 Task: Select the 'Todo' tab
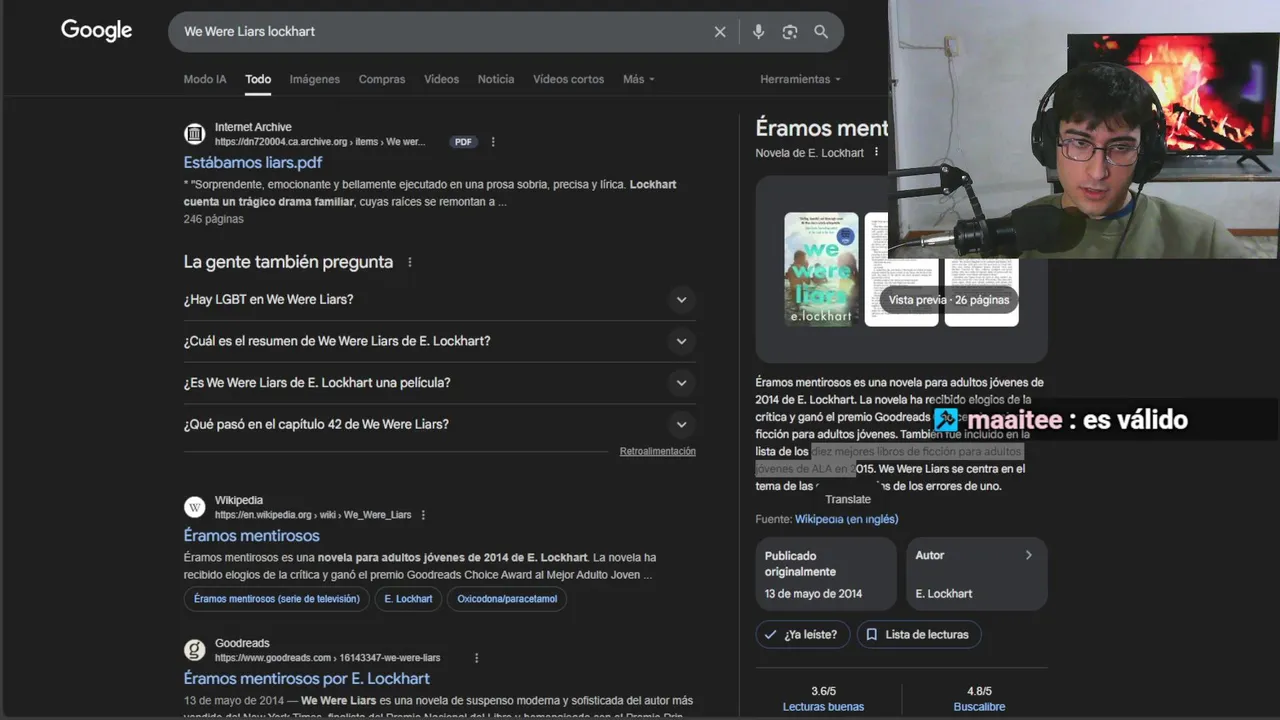click(258, 79)
